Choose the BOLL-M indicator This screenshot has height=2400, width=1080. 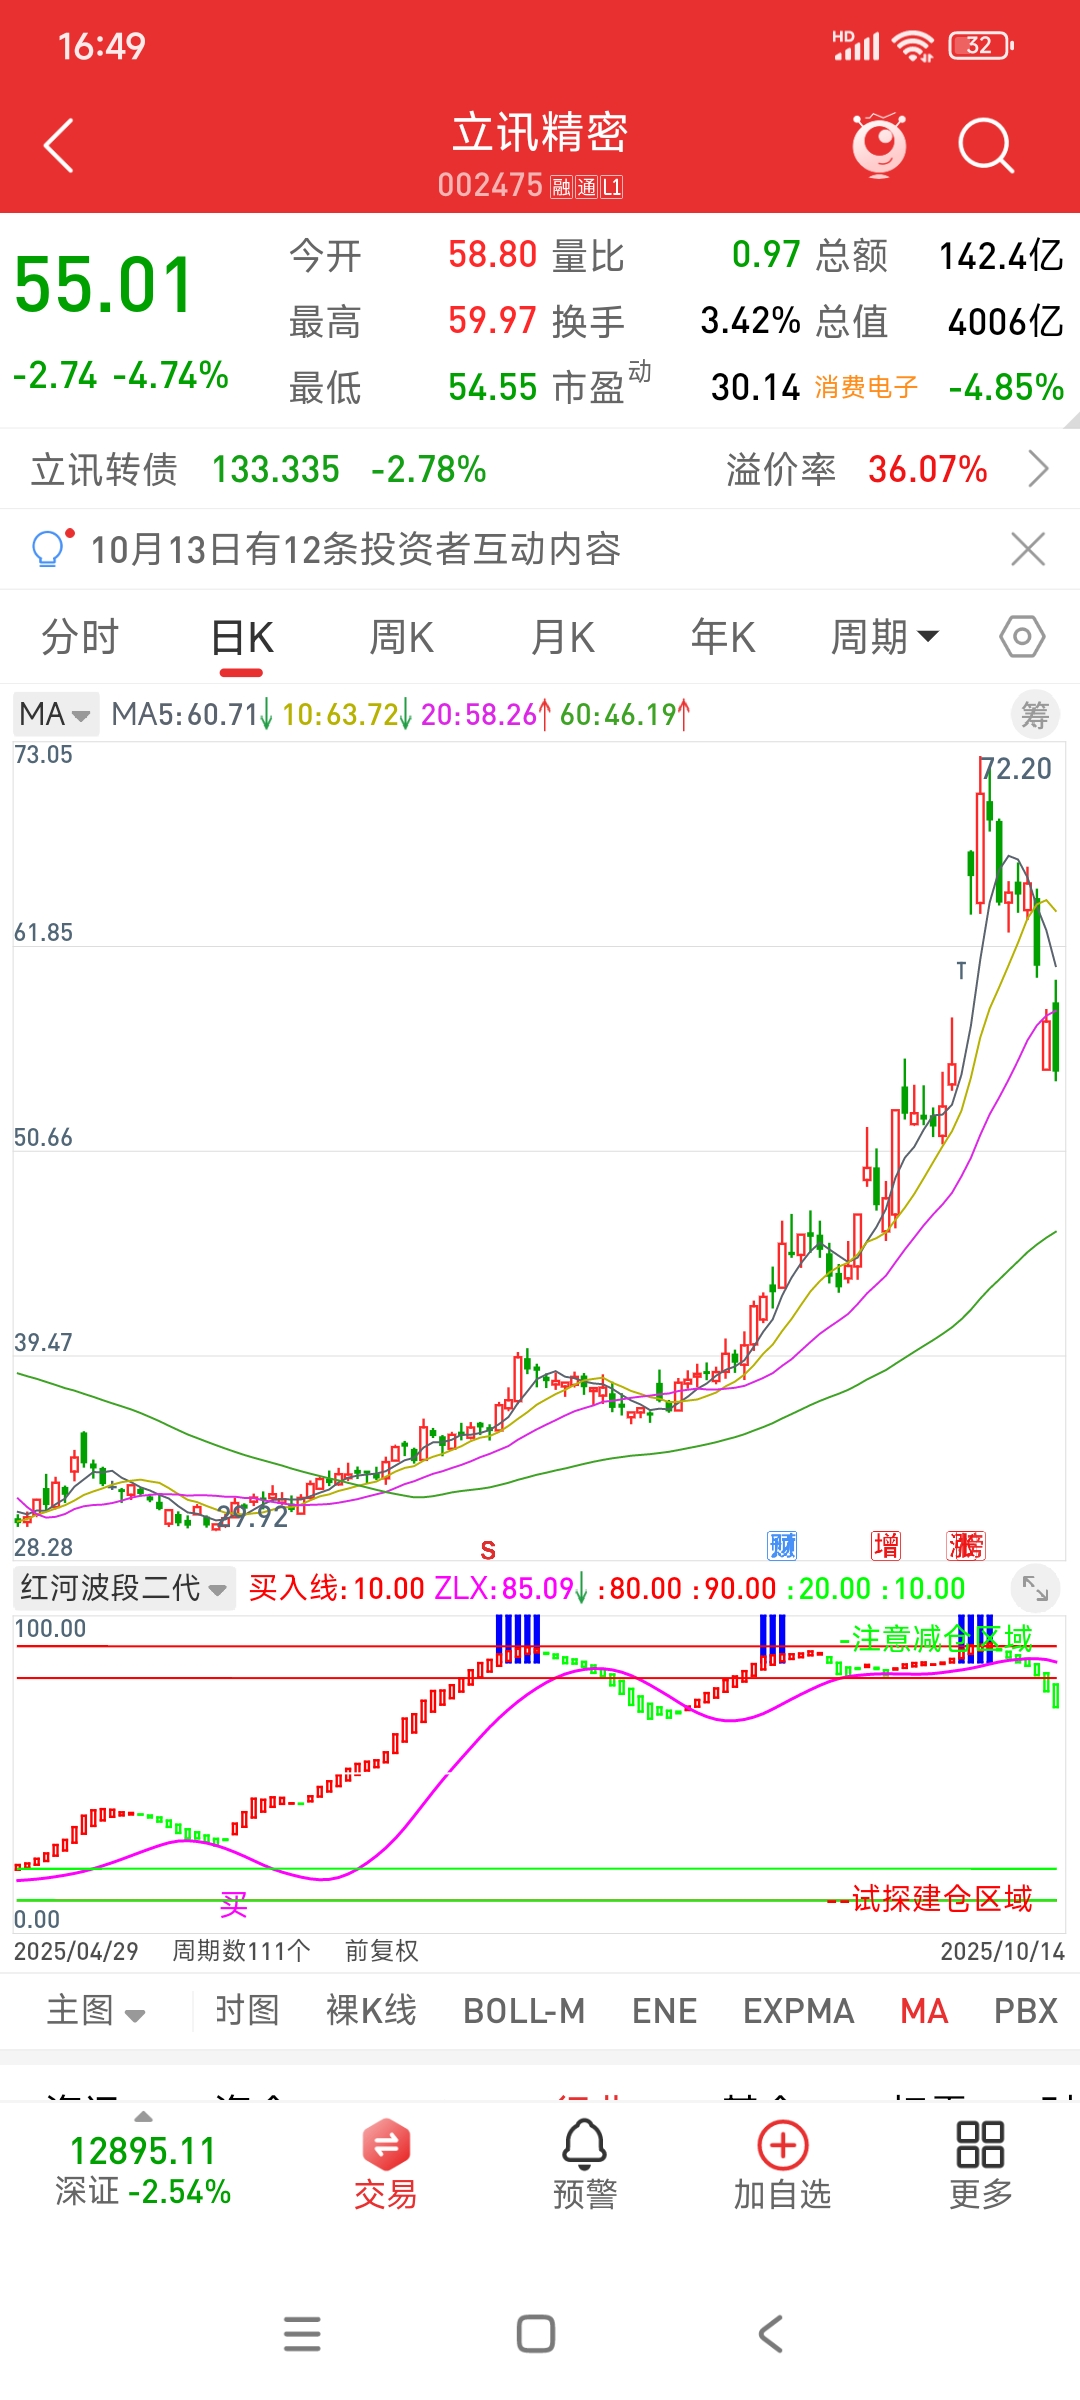524,2011
